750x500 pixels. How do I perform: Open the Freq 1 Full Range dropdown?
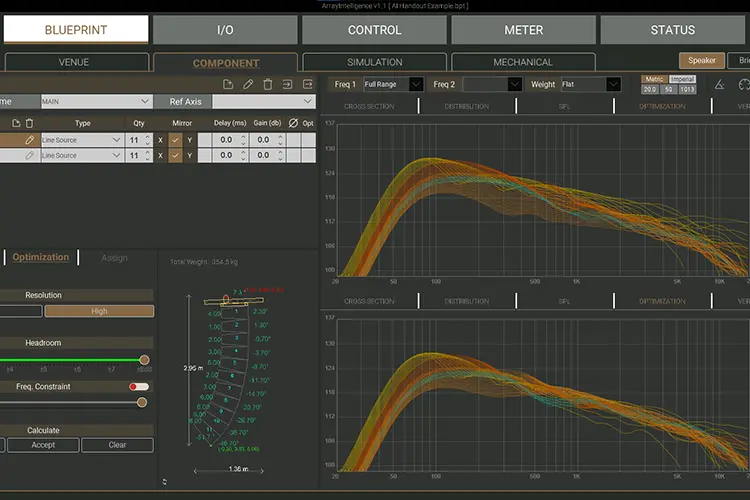pos(393,84)
